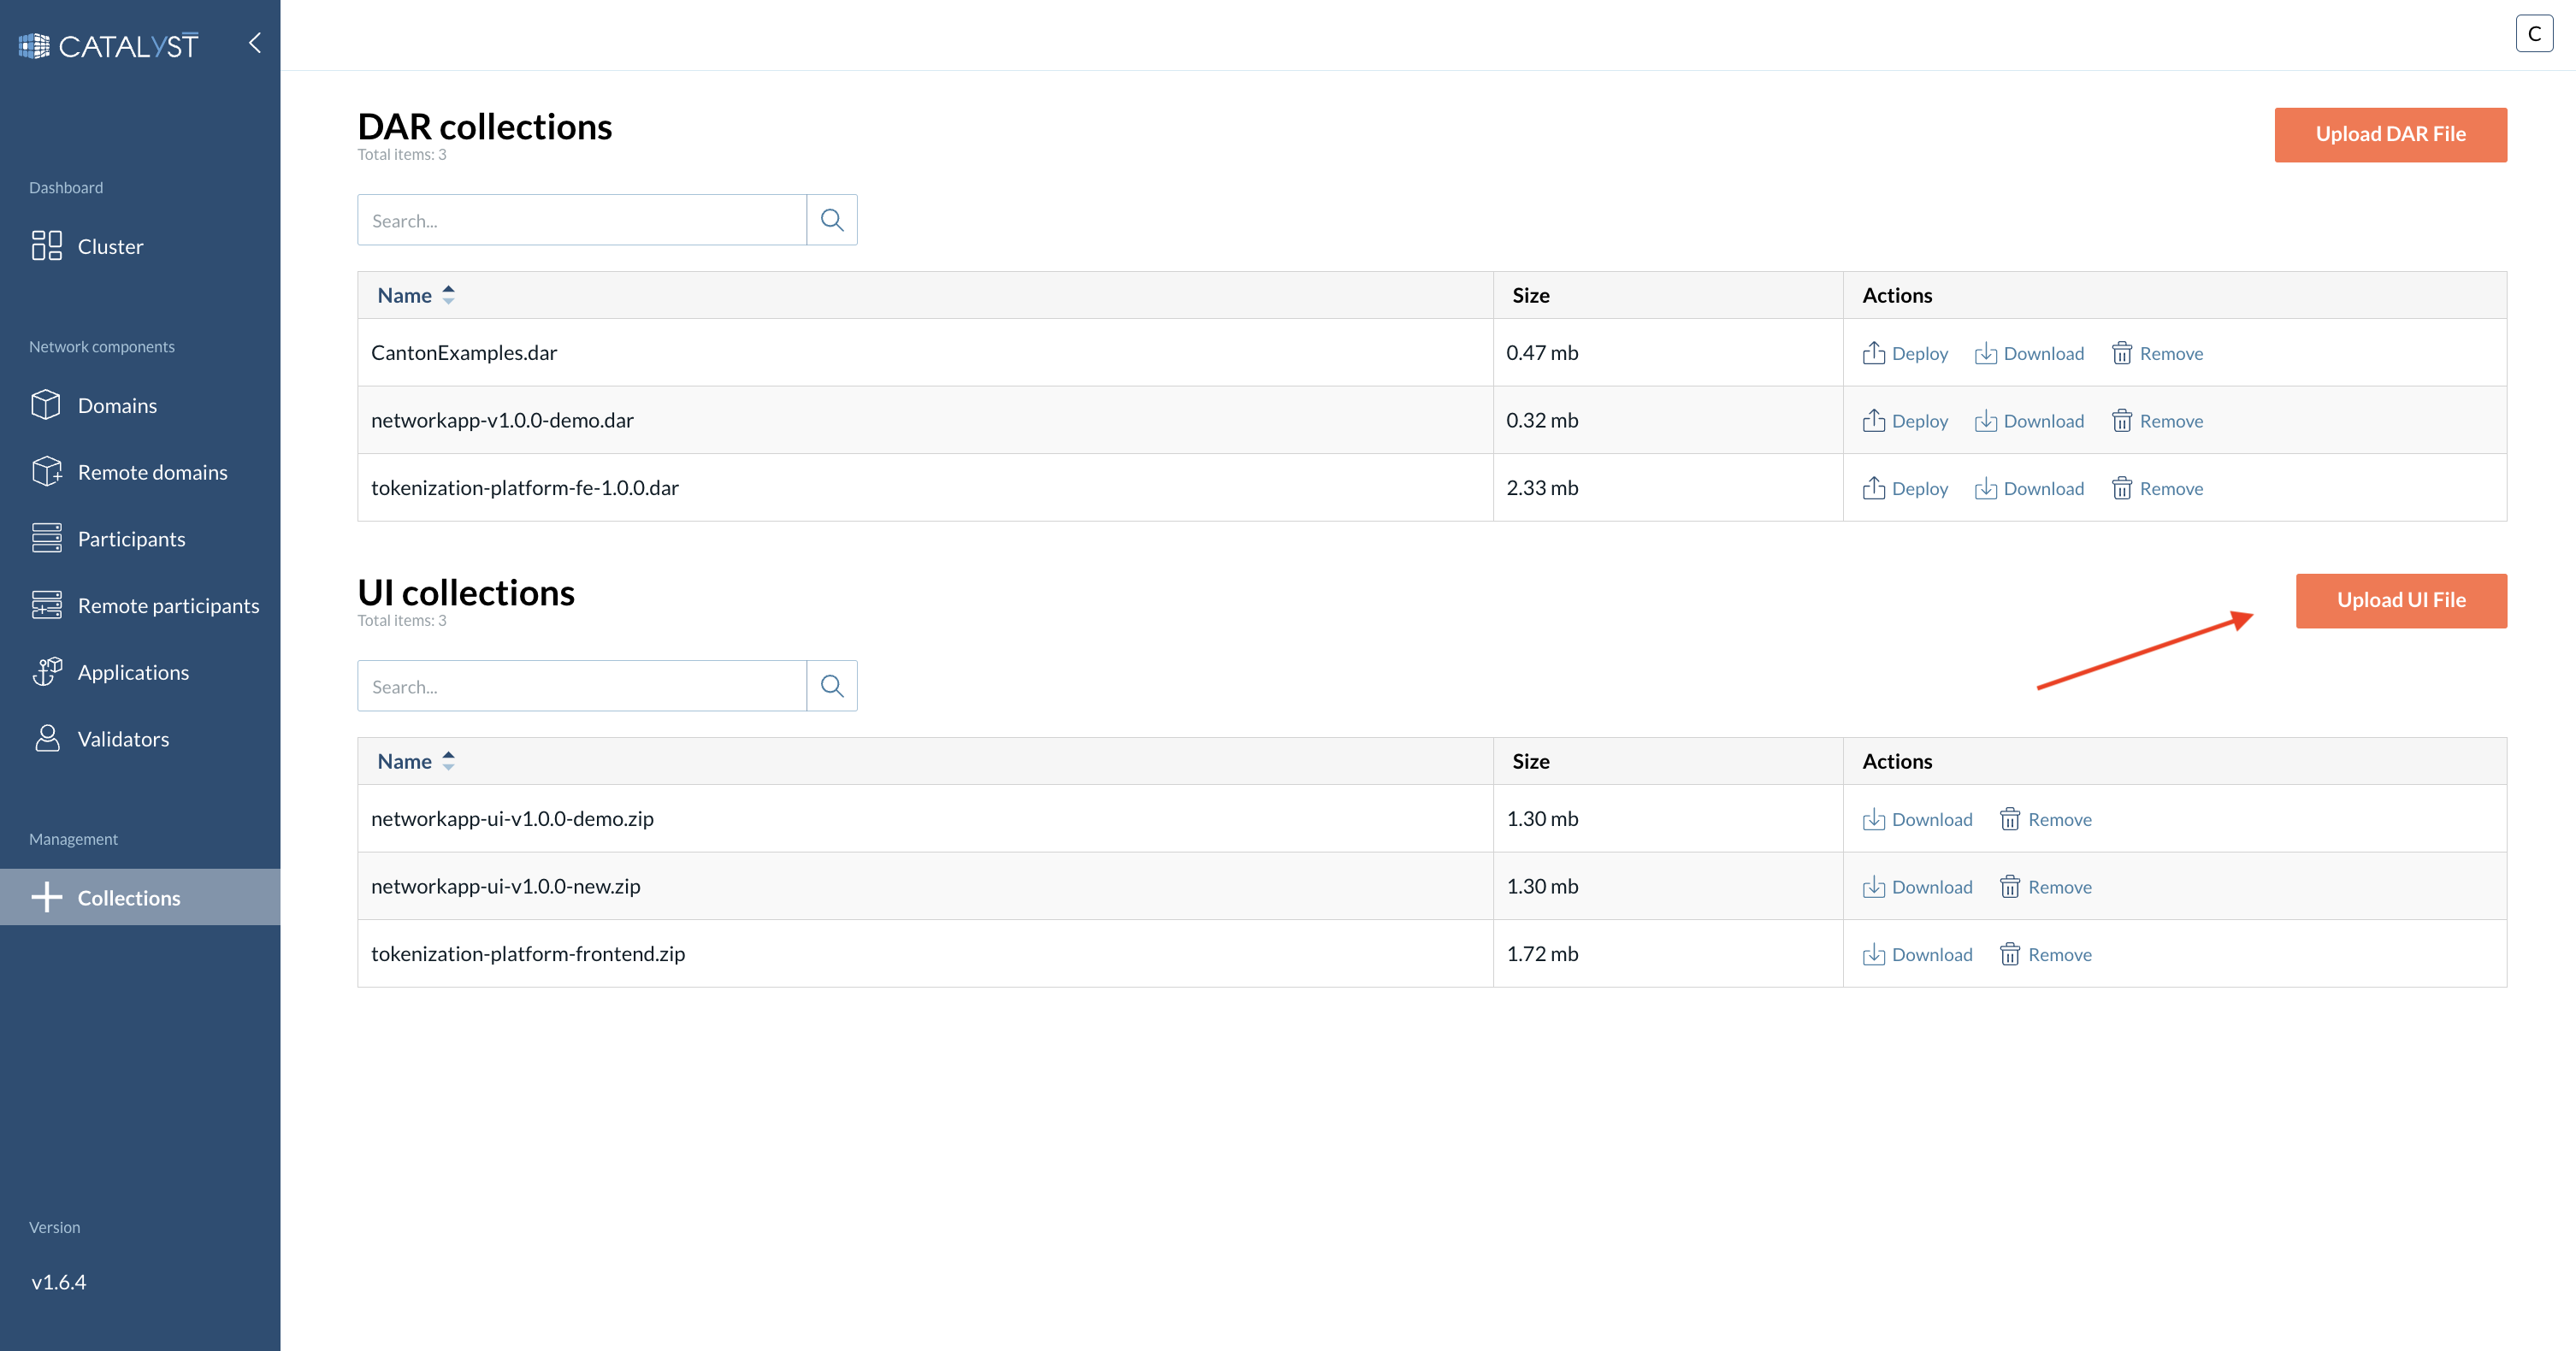Click the search field under DAR collections

(581, 219)
